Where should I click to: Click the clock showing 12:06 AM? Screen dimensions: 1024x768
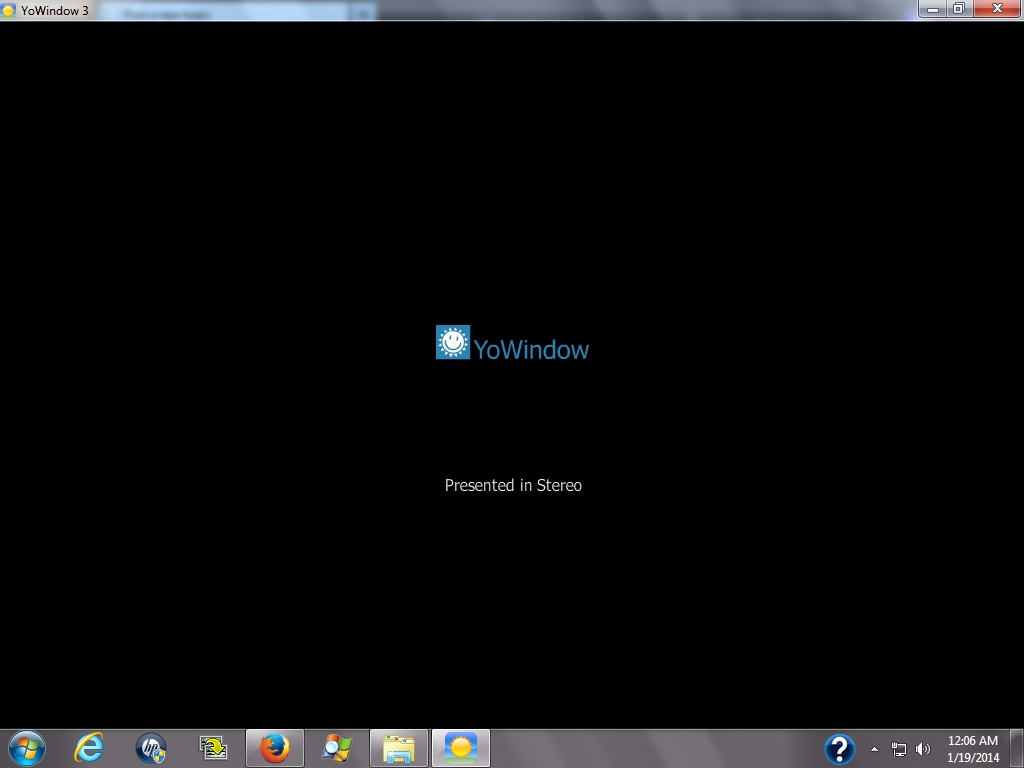pos(972,741)
